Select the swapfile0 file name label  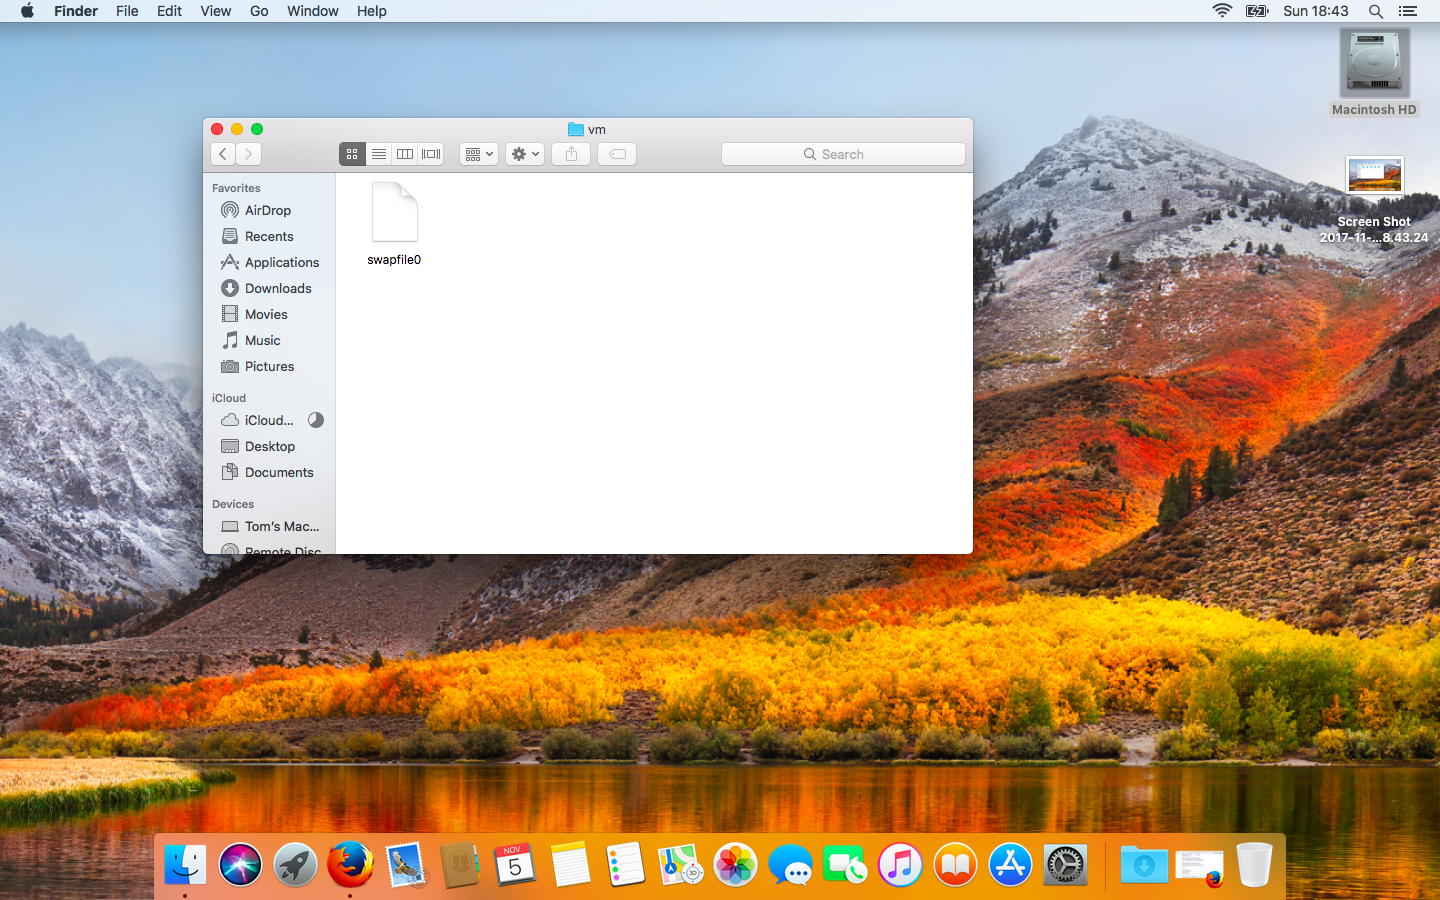click(394, 260)
